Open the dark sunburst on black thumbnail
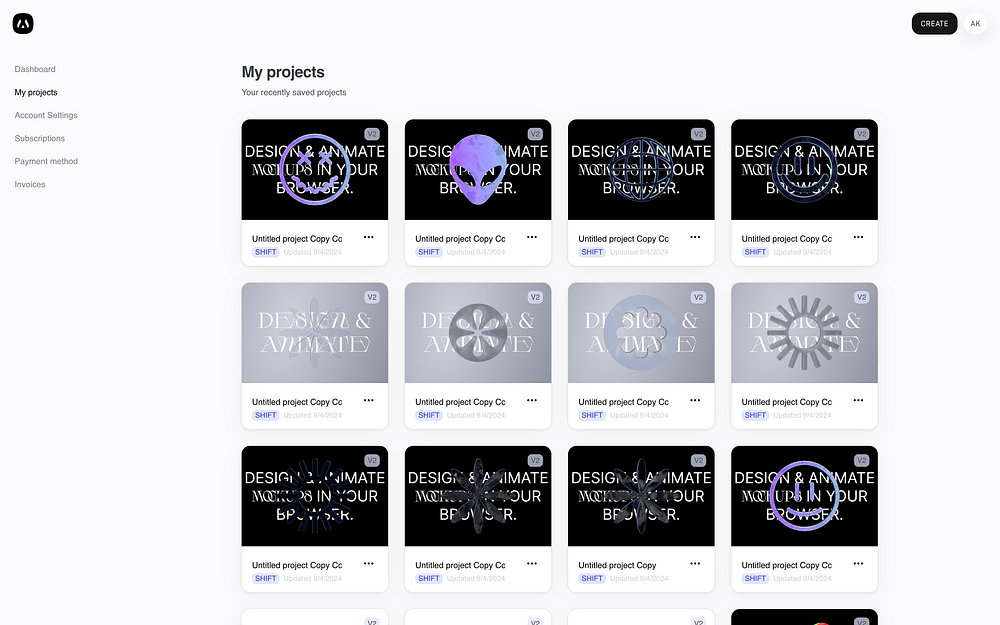The image size is (1000, 625). tap(314, 496)
